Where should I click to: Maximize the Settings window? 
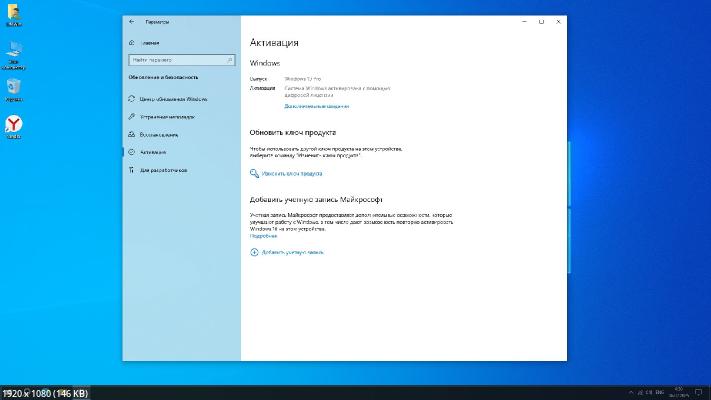coord(541,21)
